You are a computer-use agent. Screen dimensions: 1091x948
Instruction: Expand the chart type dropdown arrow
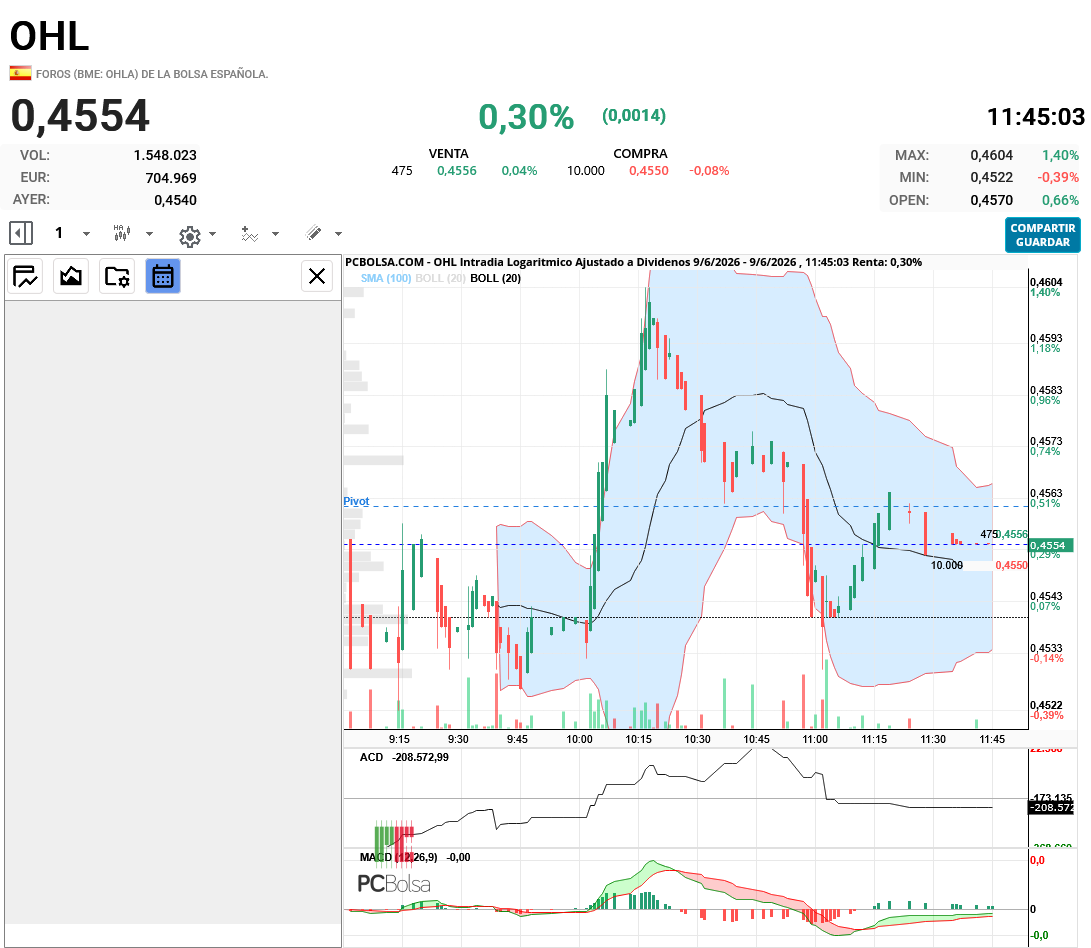click(149, 234)
